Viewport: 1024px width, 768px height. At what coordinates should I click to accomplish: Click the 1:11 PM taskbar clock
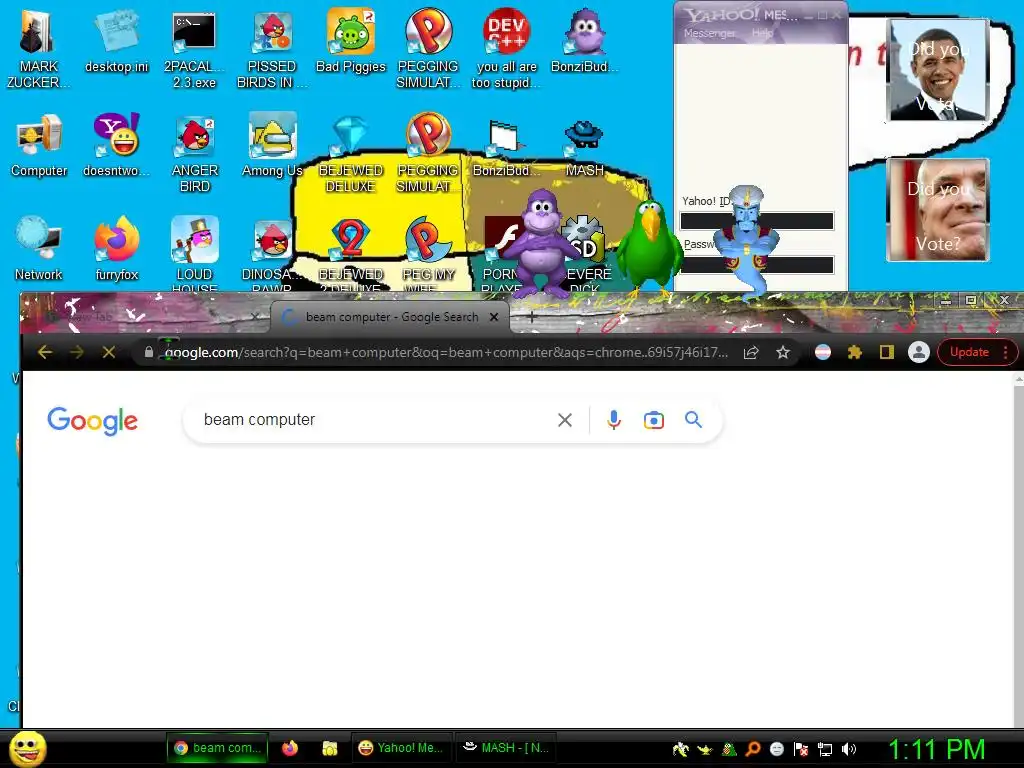pos(936,749)
